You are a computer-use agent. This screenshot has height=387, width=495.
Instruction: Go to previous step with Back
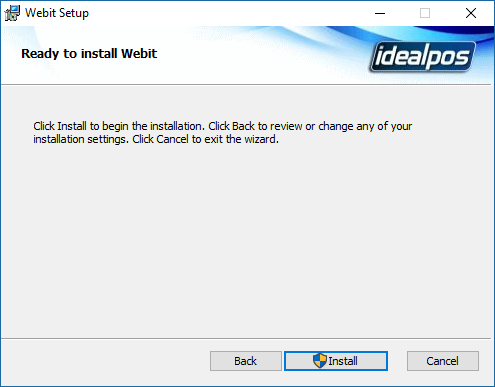tap(246, 361)
